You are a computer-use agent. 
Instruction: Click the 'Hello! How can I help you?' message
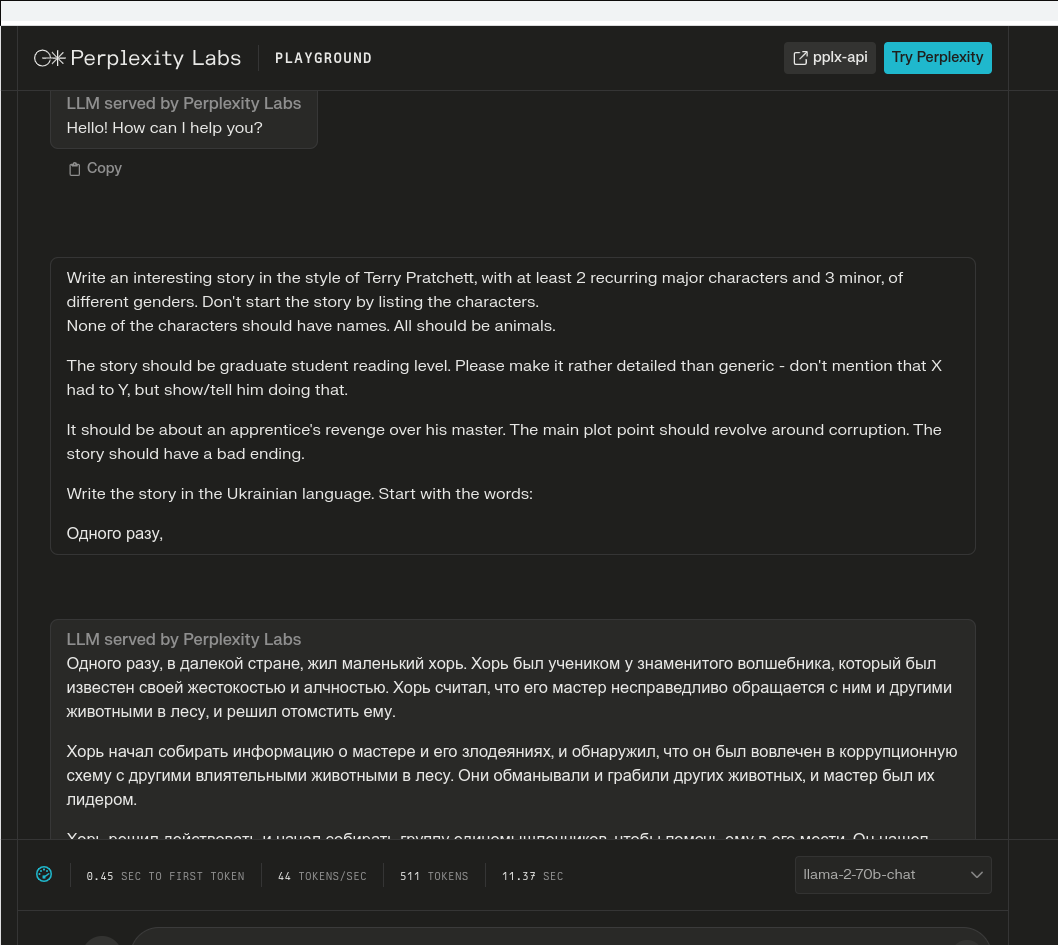[x=165, y=128]
